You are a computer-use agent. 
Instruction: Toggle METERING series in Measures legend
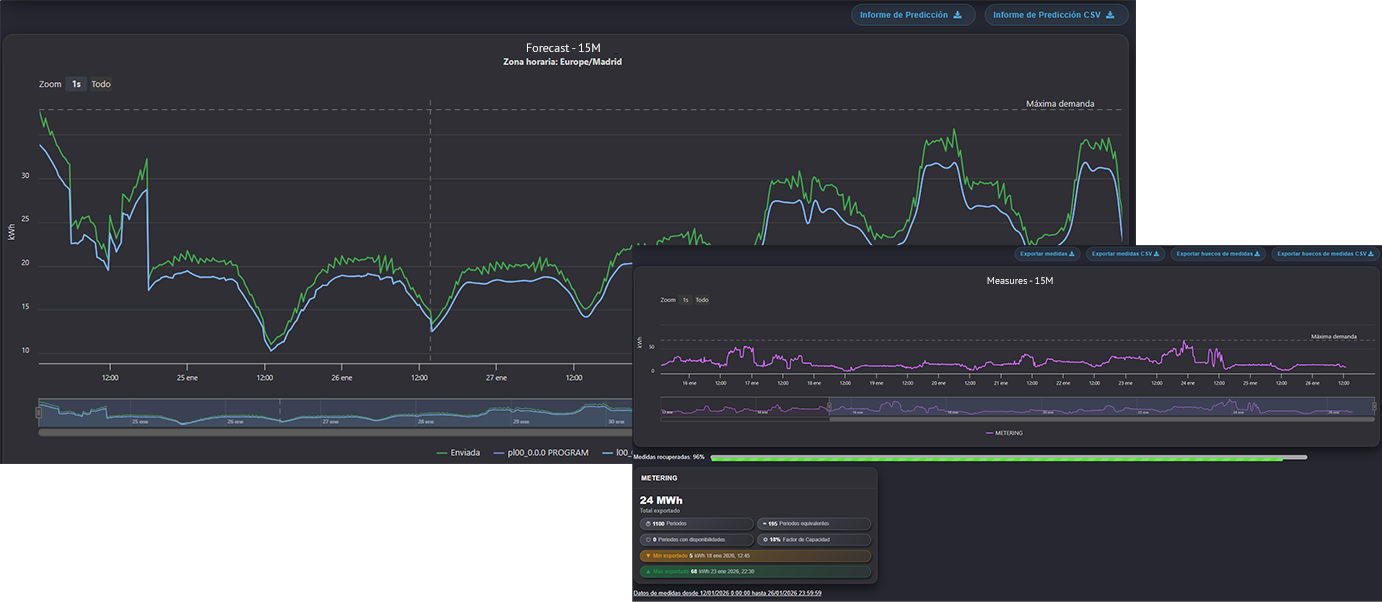tap(1005, 433)
